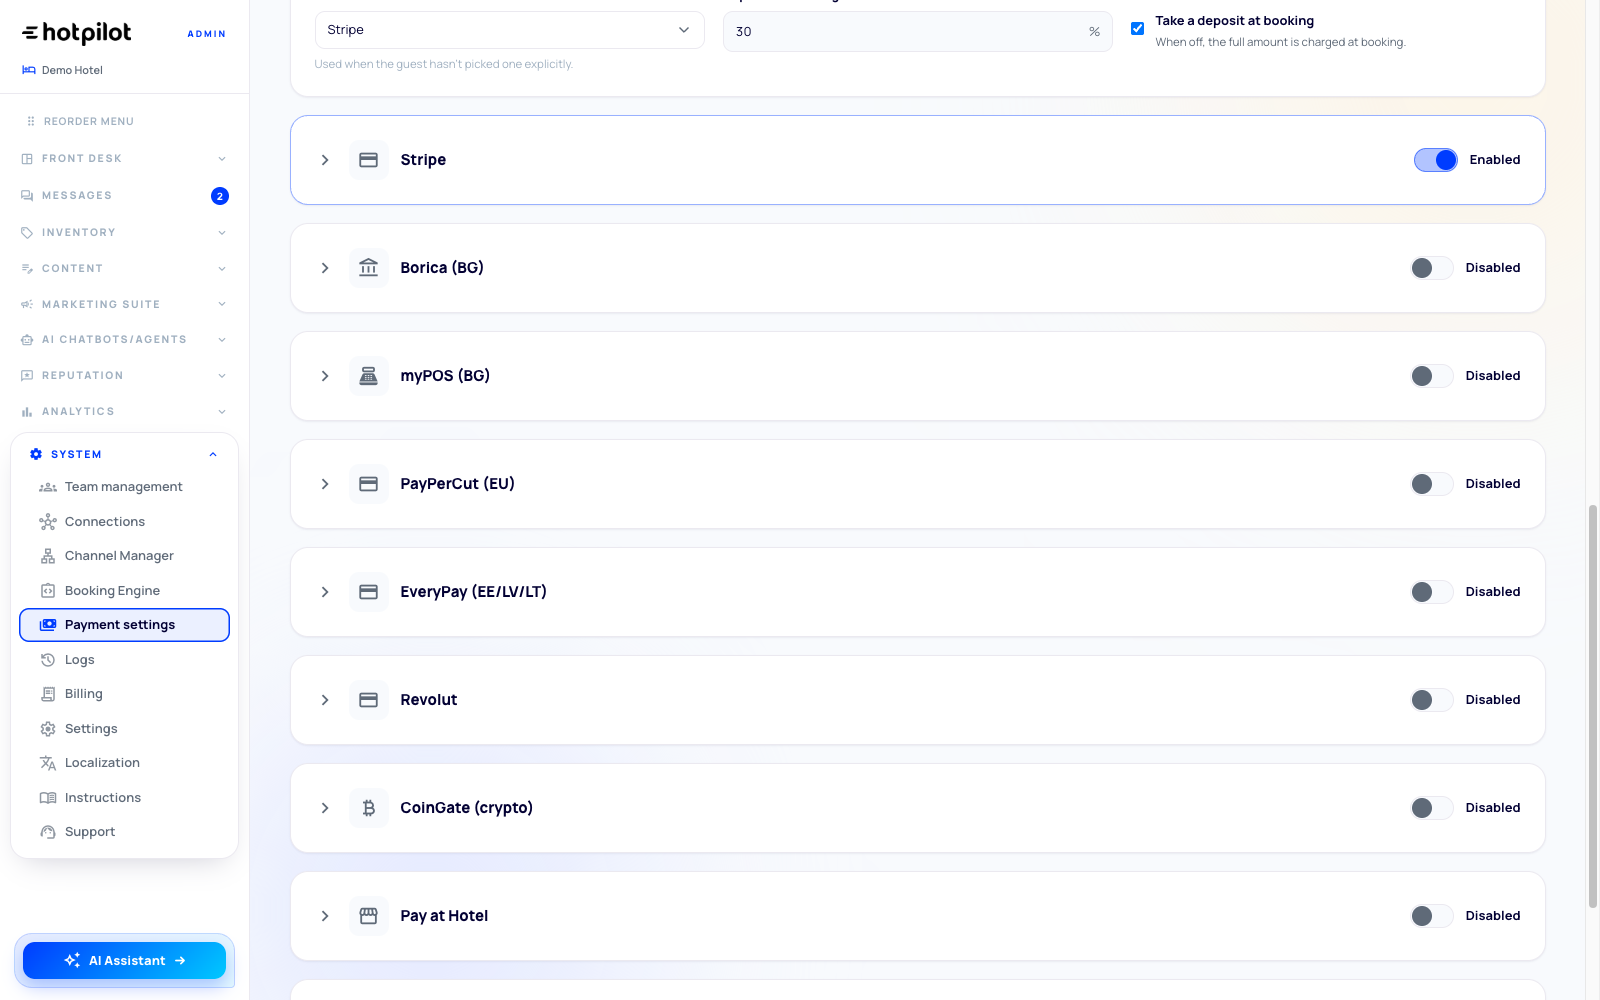
Task: Click the Messages chat icon
Action: click(27, 196)
